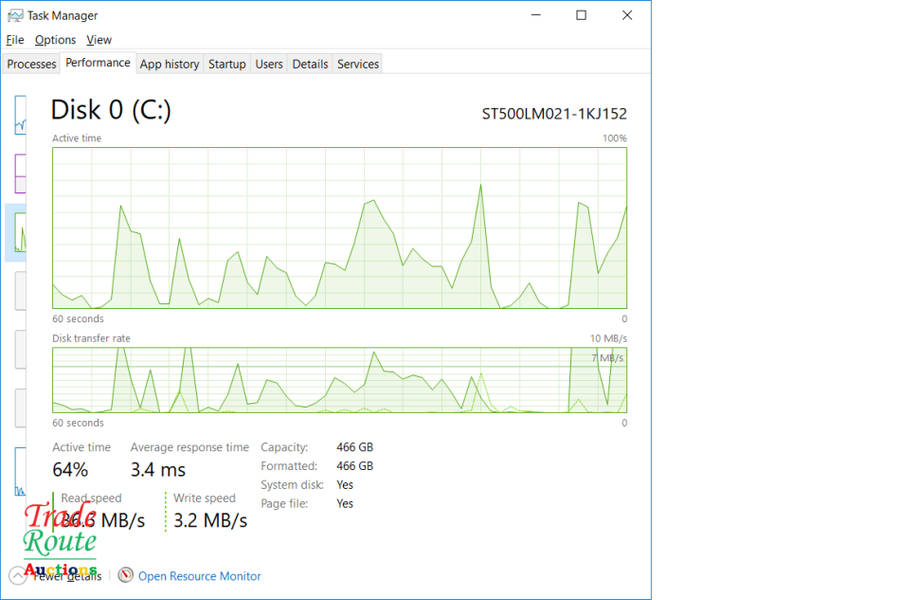The height and width of the screenshot is (600, 900).
Task: Select the purple Memory graph thumbnail in sidebar
Action: point(20,174)
